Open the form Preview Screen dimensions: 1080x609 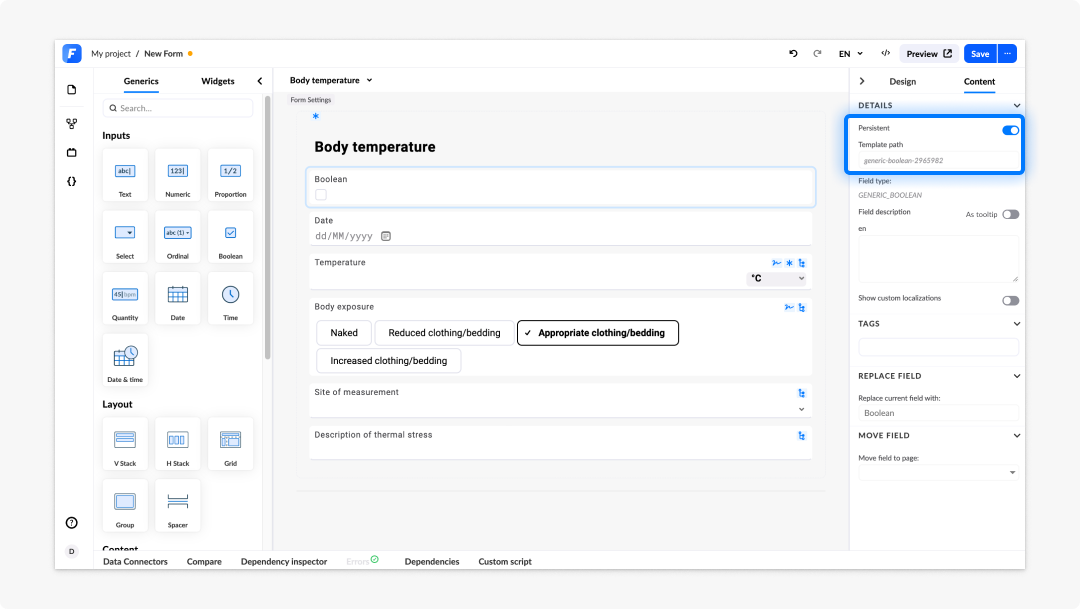tap(928, 54)
